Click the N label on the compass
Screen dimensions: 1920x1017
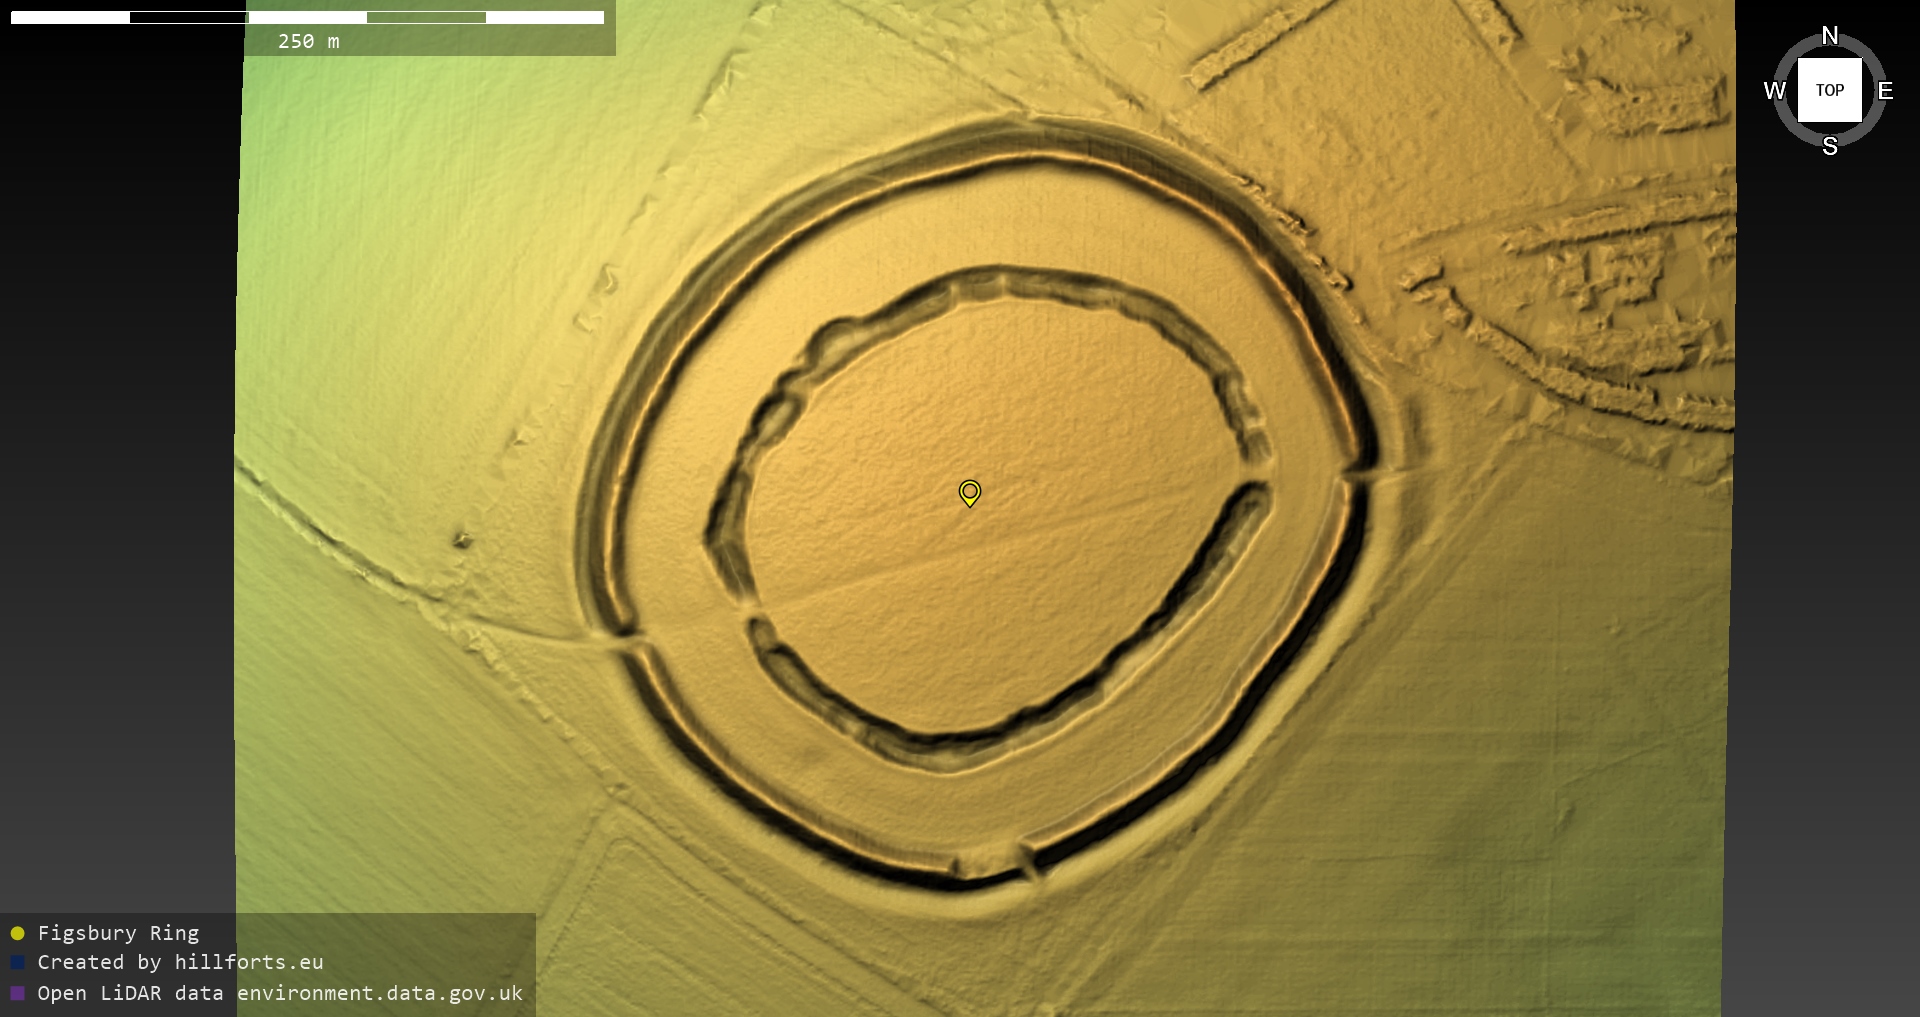(1829, 36)
